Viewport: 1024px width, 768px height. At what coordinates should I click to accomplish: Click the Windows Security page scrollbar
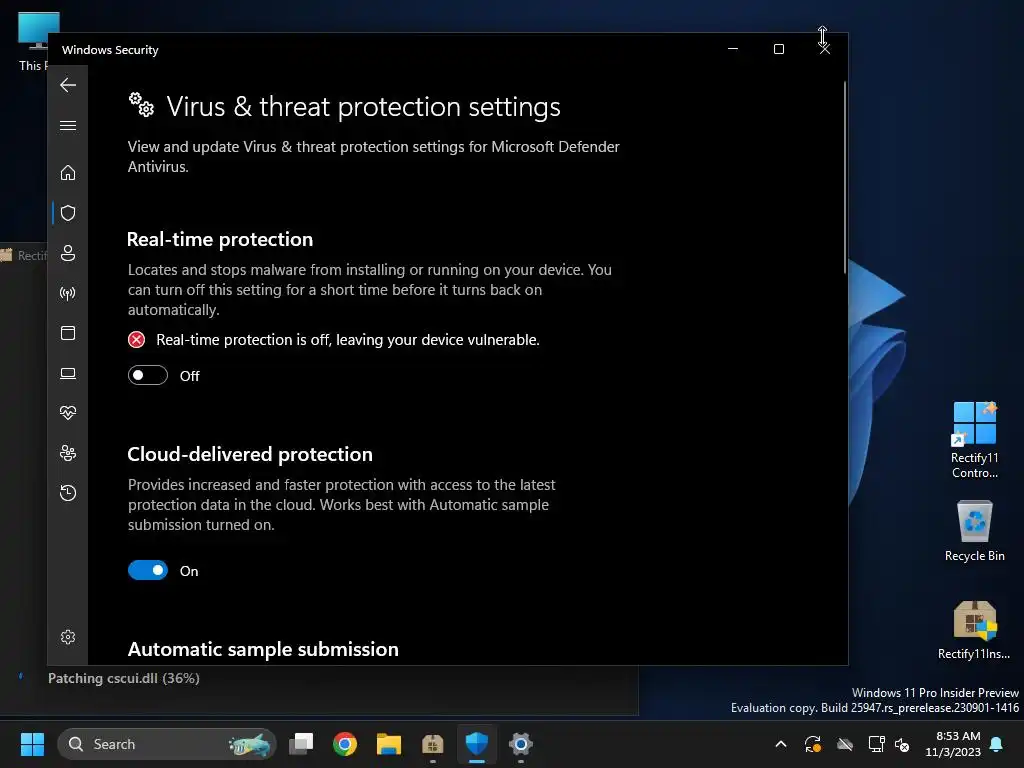[x=844, y=178]
